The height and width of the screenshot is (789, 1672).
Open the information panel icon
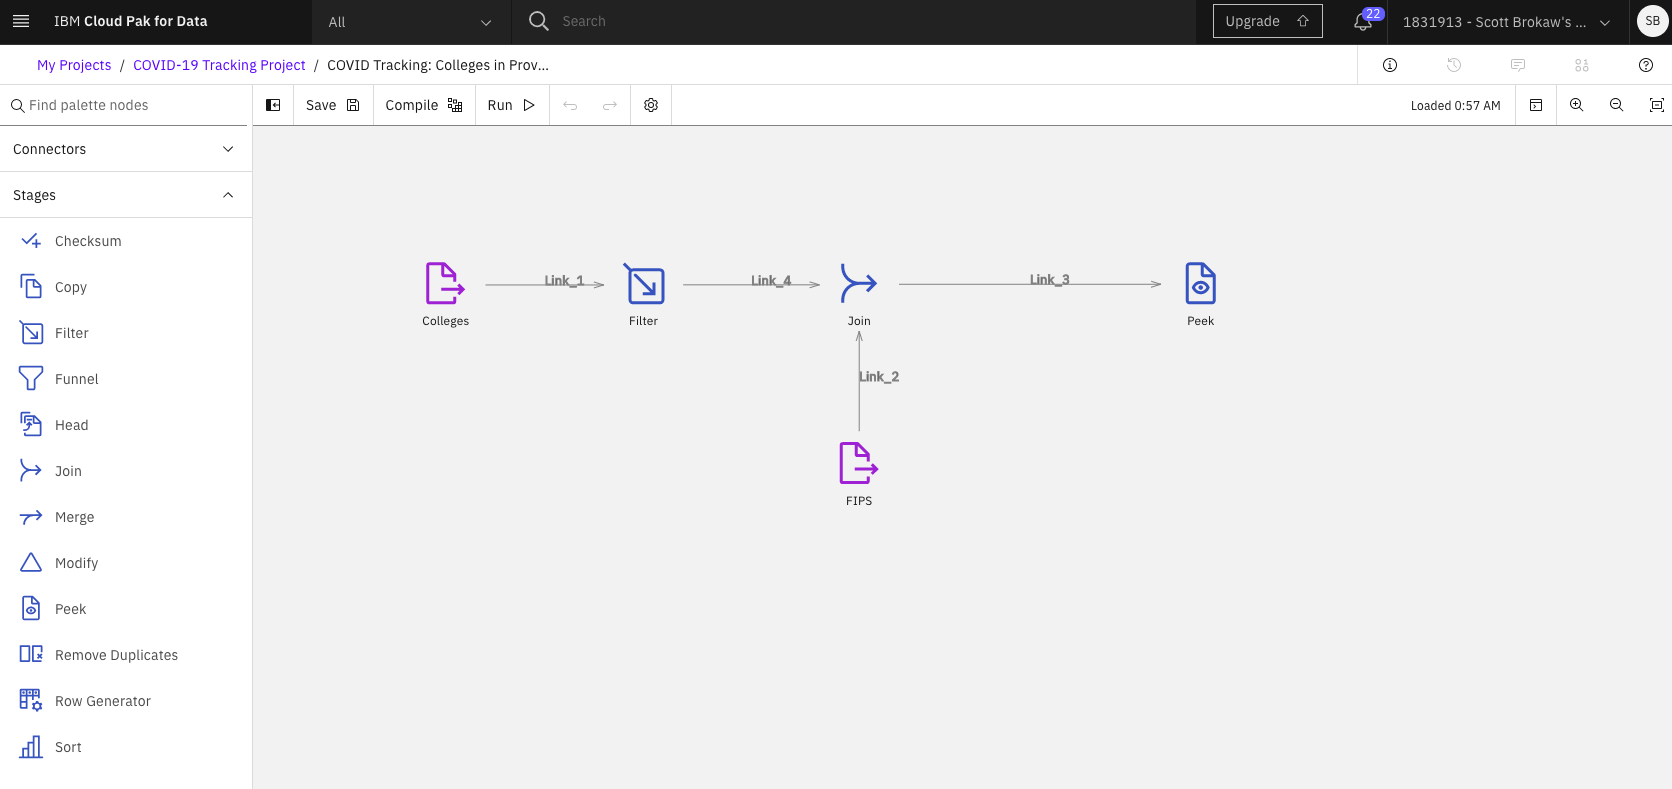[1390, 65]
